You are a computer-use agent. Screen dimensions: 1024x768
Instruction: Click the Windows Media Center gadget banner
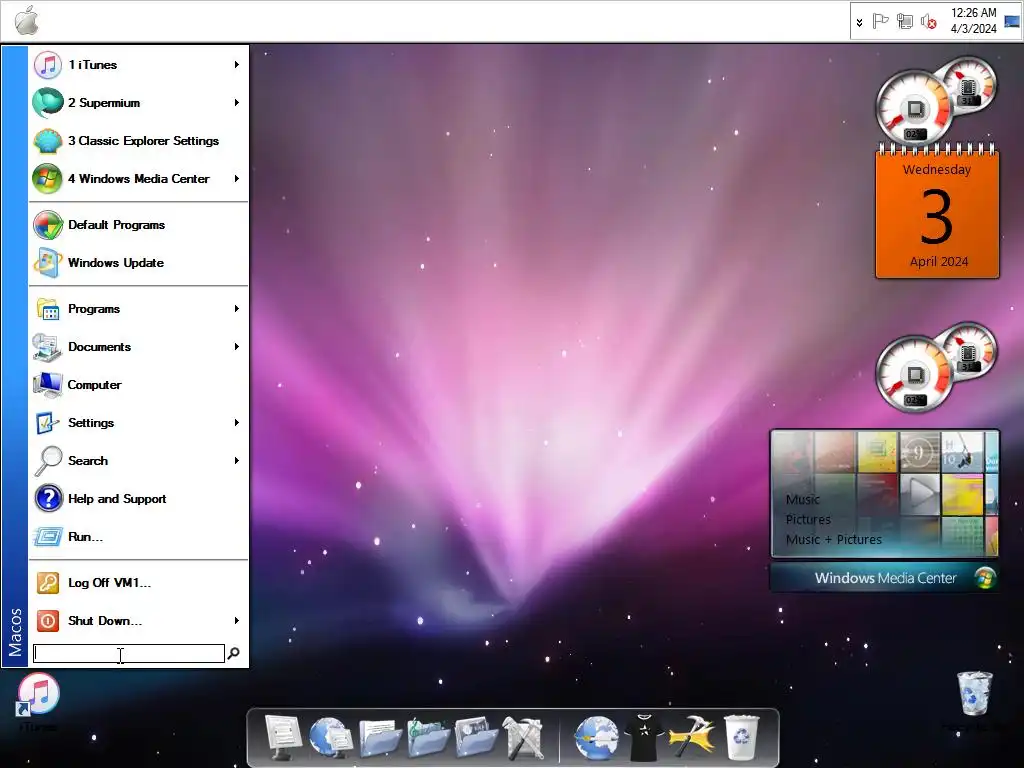pyautogui.click(x=885, y=578)
